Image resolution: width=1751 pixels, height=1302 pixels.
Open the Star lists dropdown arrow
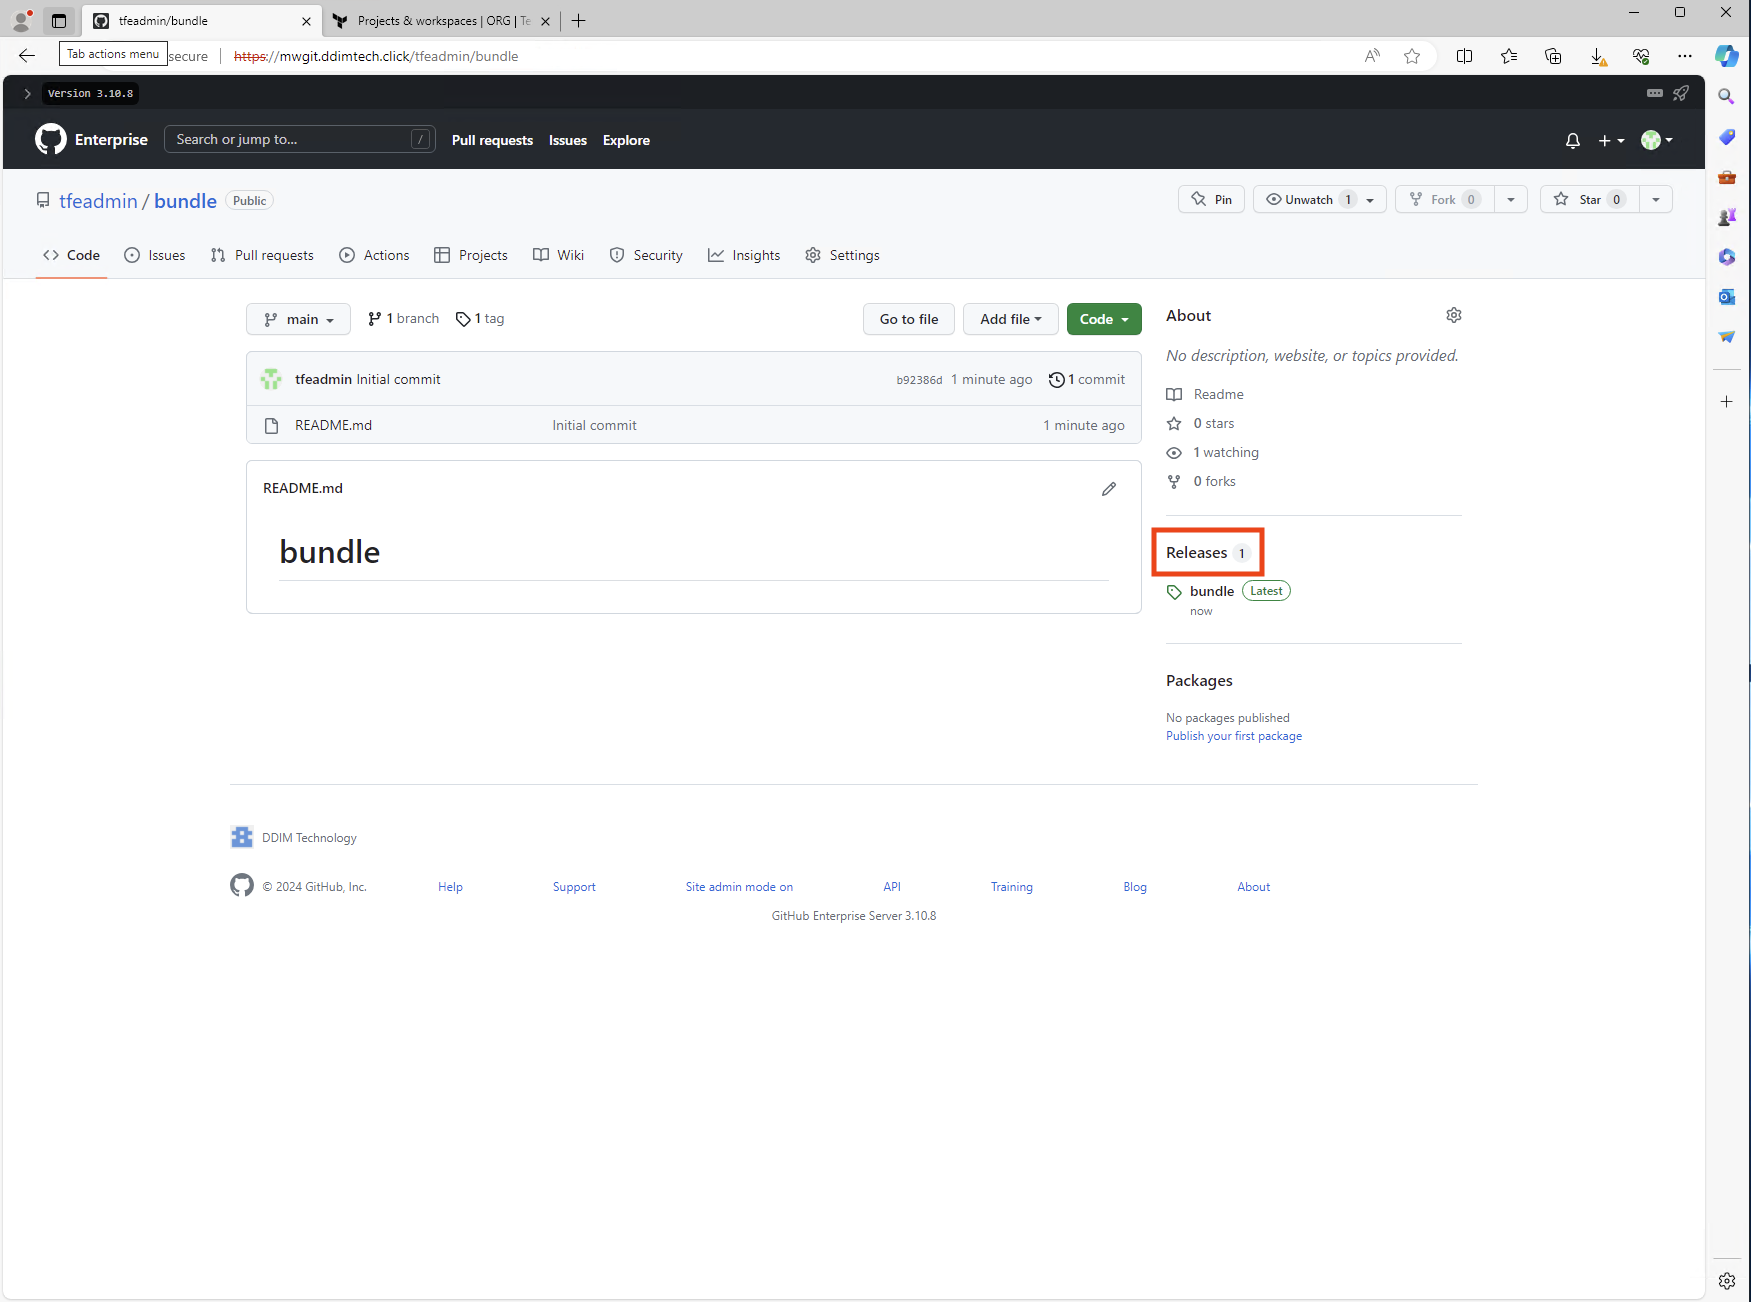click(x=1656, y=199)
